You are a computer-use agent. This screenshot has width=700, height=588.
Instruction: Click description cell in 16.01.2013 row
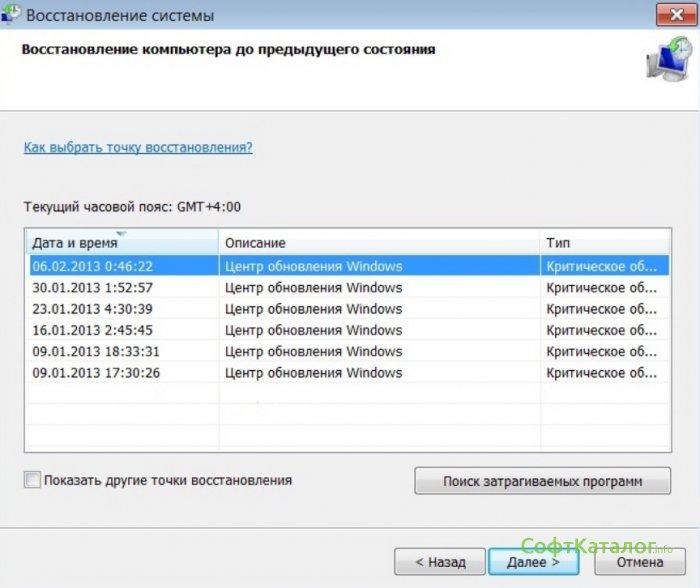tap(379, 330)
